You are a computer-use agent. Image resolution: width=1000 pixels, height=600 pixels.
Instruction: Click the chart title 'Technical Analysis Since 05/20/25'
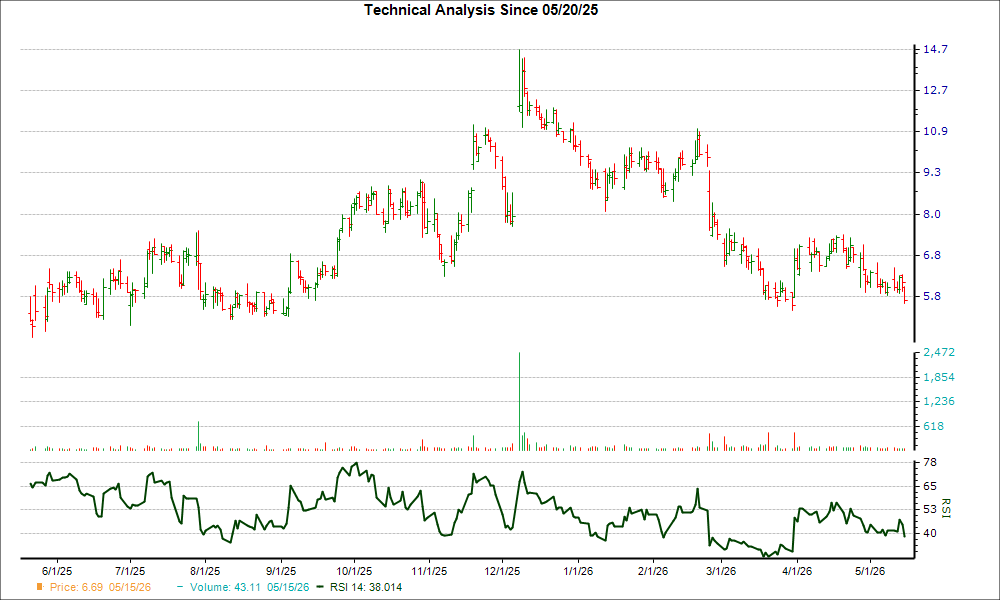pos(481,10)
